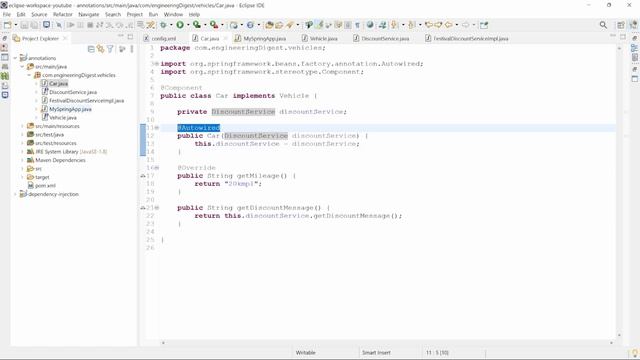
Task: Toggle Link with Editor in Project Explorer
Action: pyautogui.click(x=100, y=49)
